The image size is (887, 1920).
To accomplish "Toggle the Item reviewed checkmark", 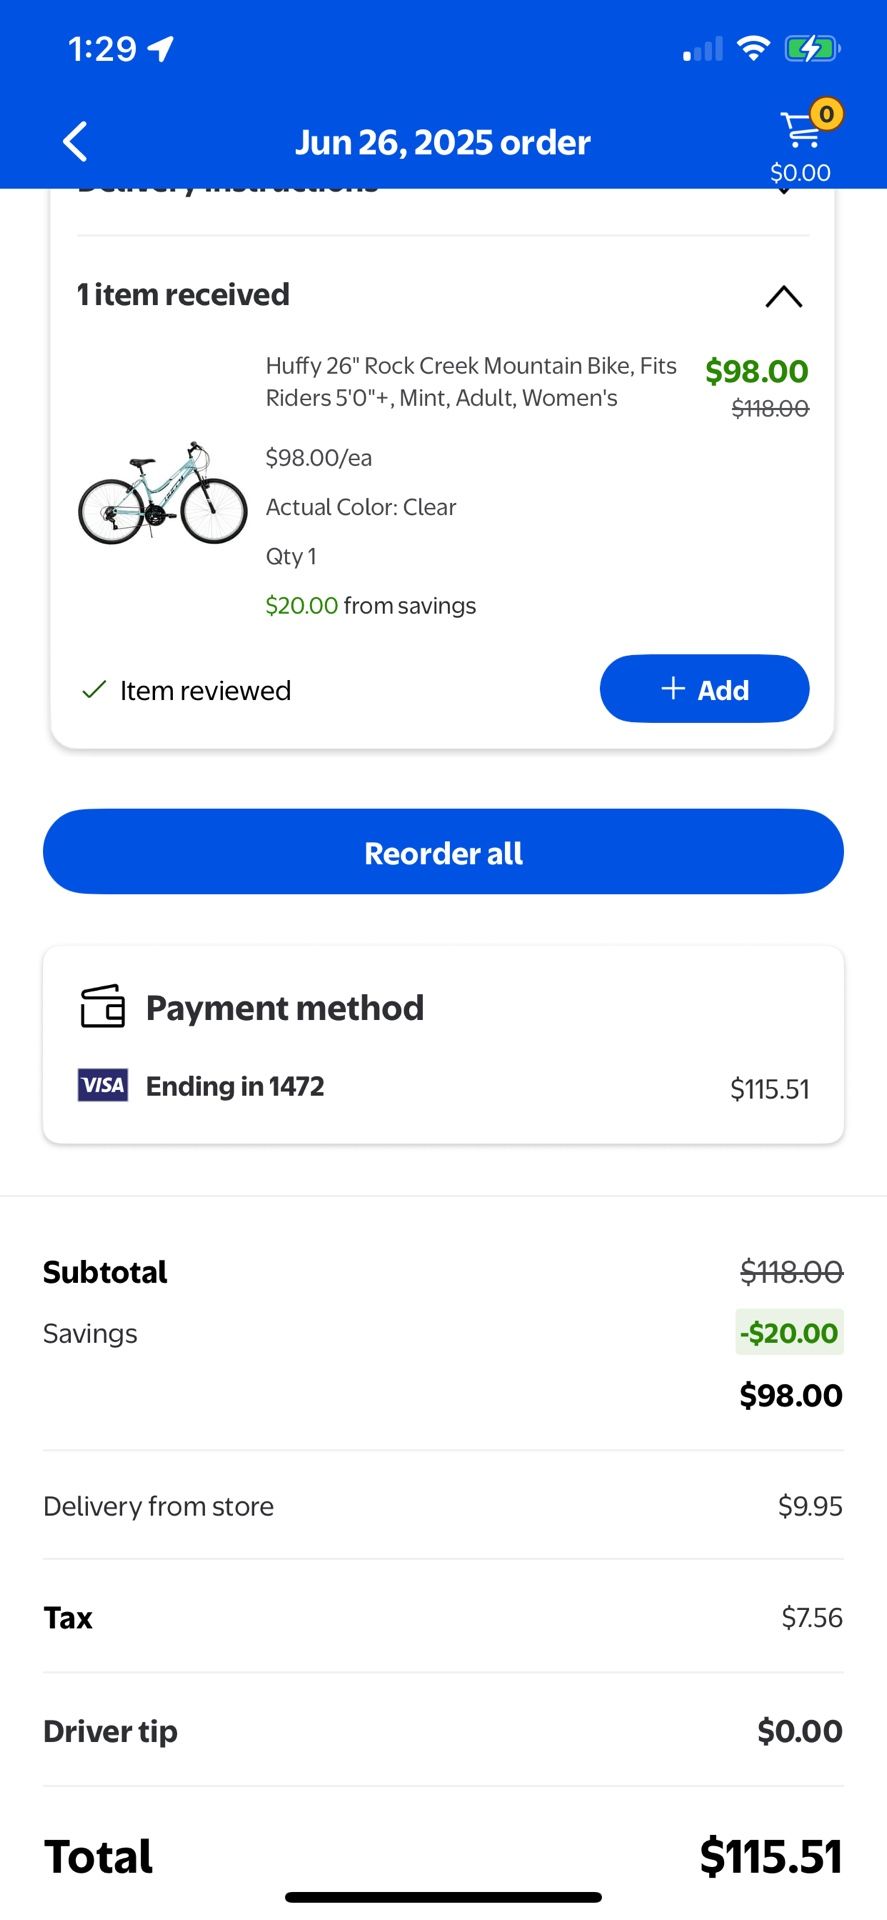I will 93,689.
